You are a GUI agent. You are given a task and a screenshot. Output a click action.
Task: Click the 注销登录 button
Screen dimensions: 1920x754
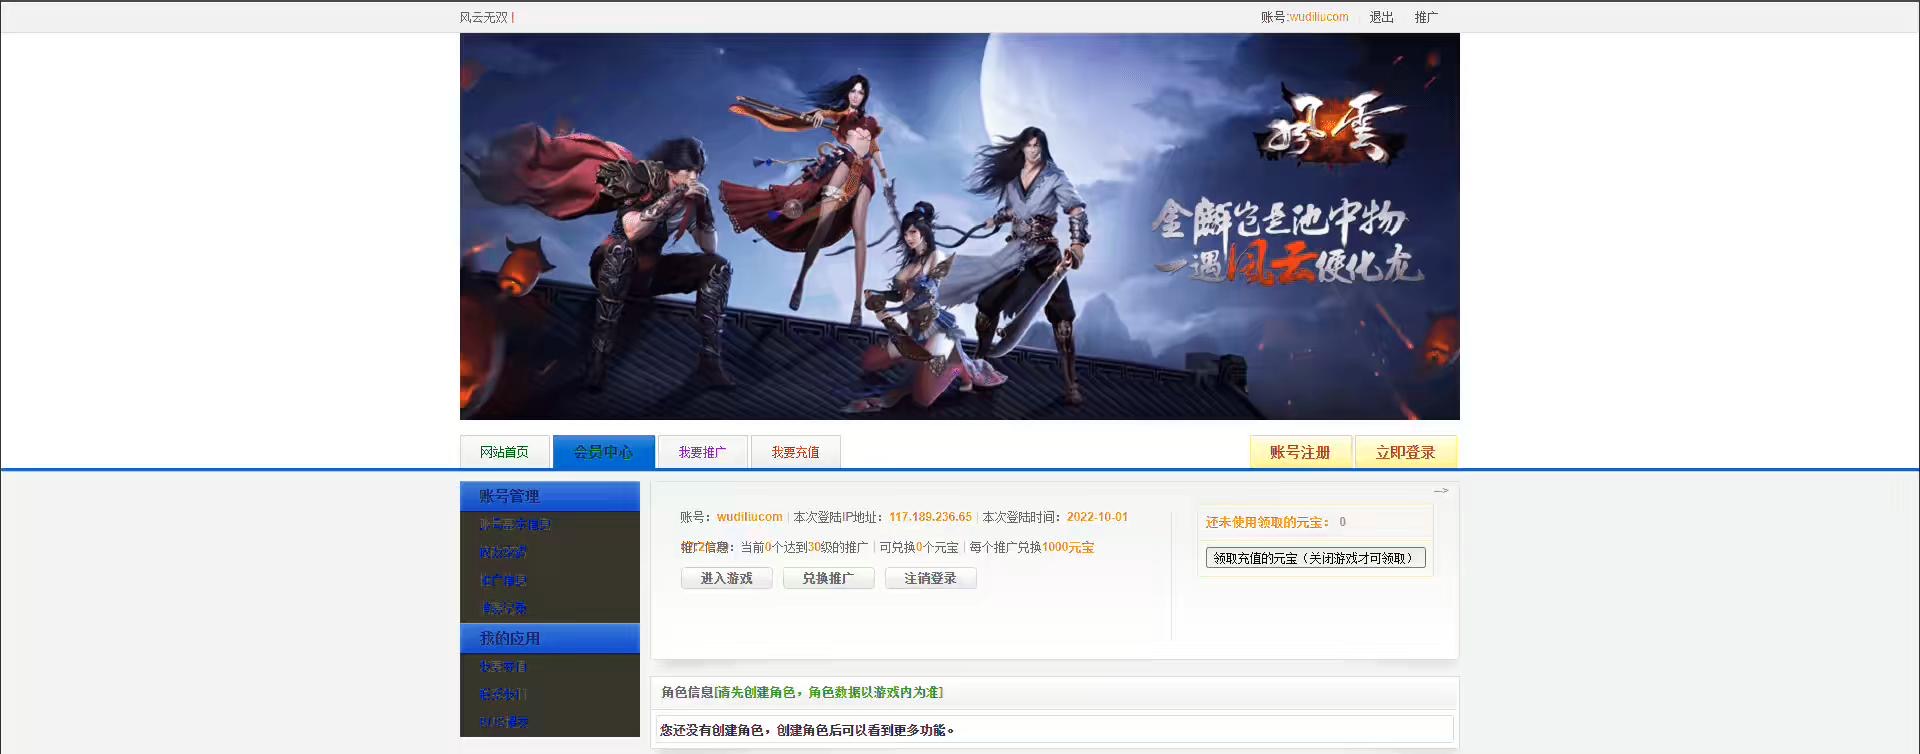tap(930, 578)
